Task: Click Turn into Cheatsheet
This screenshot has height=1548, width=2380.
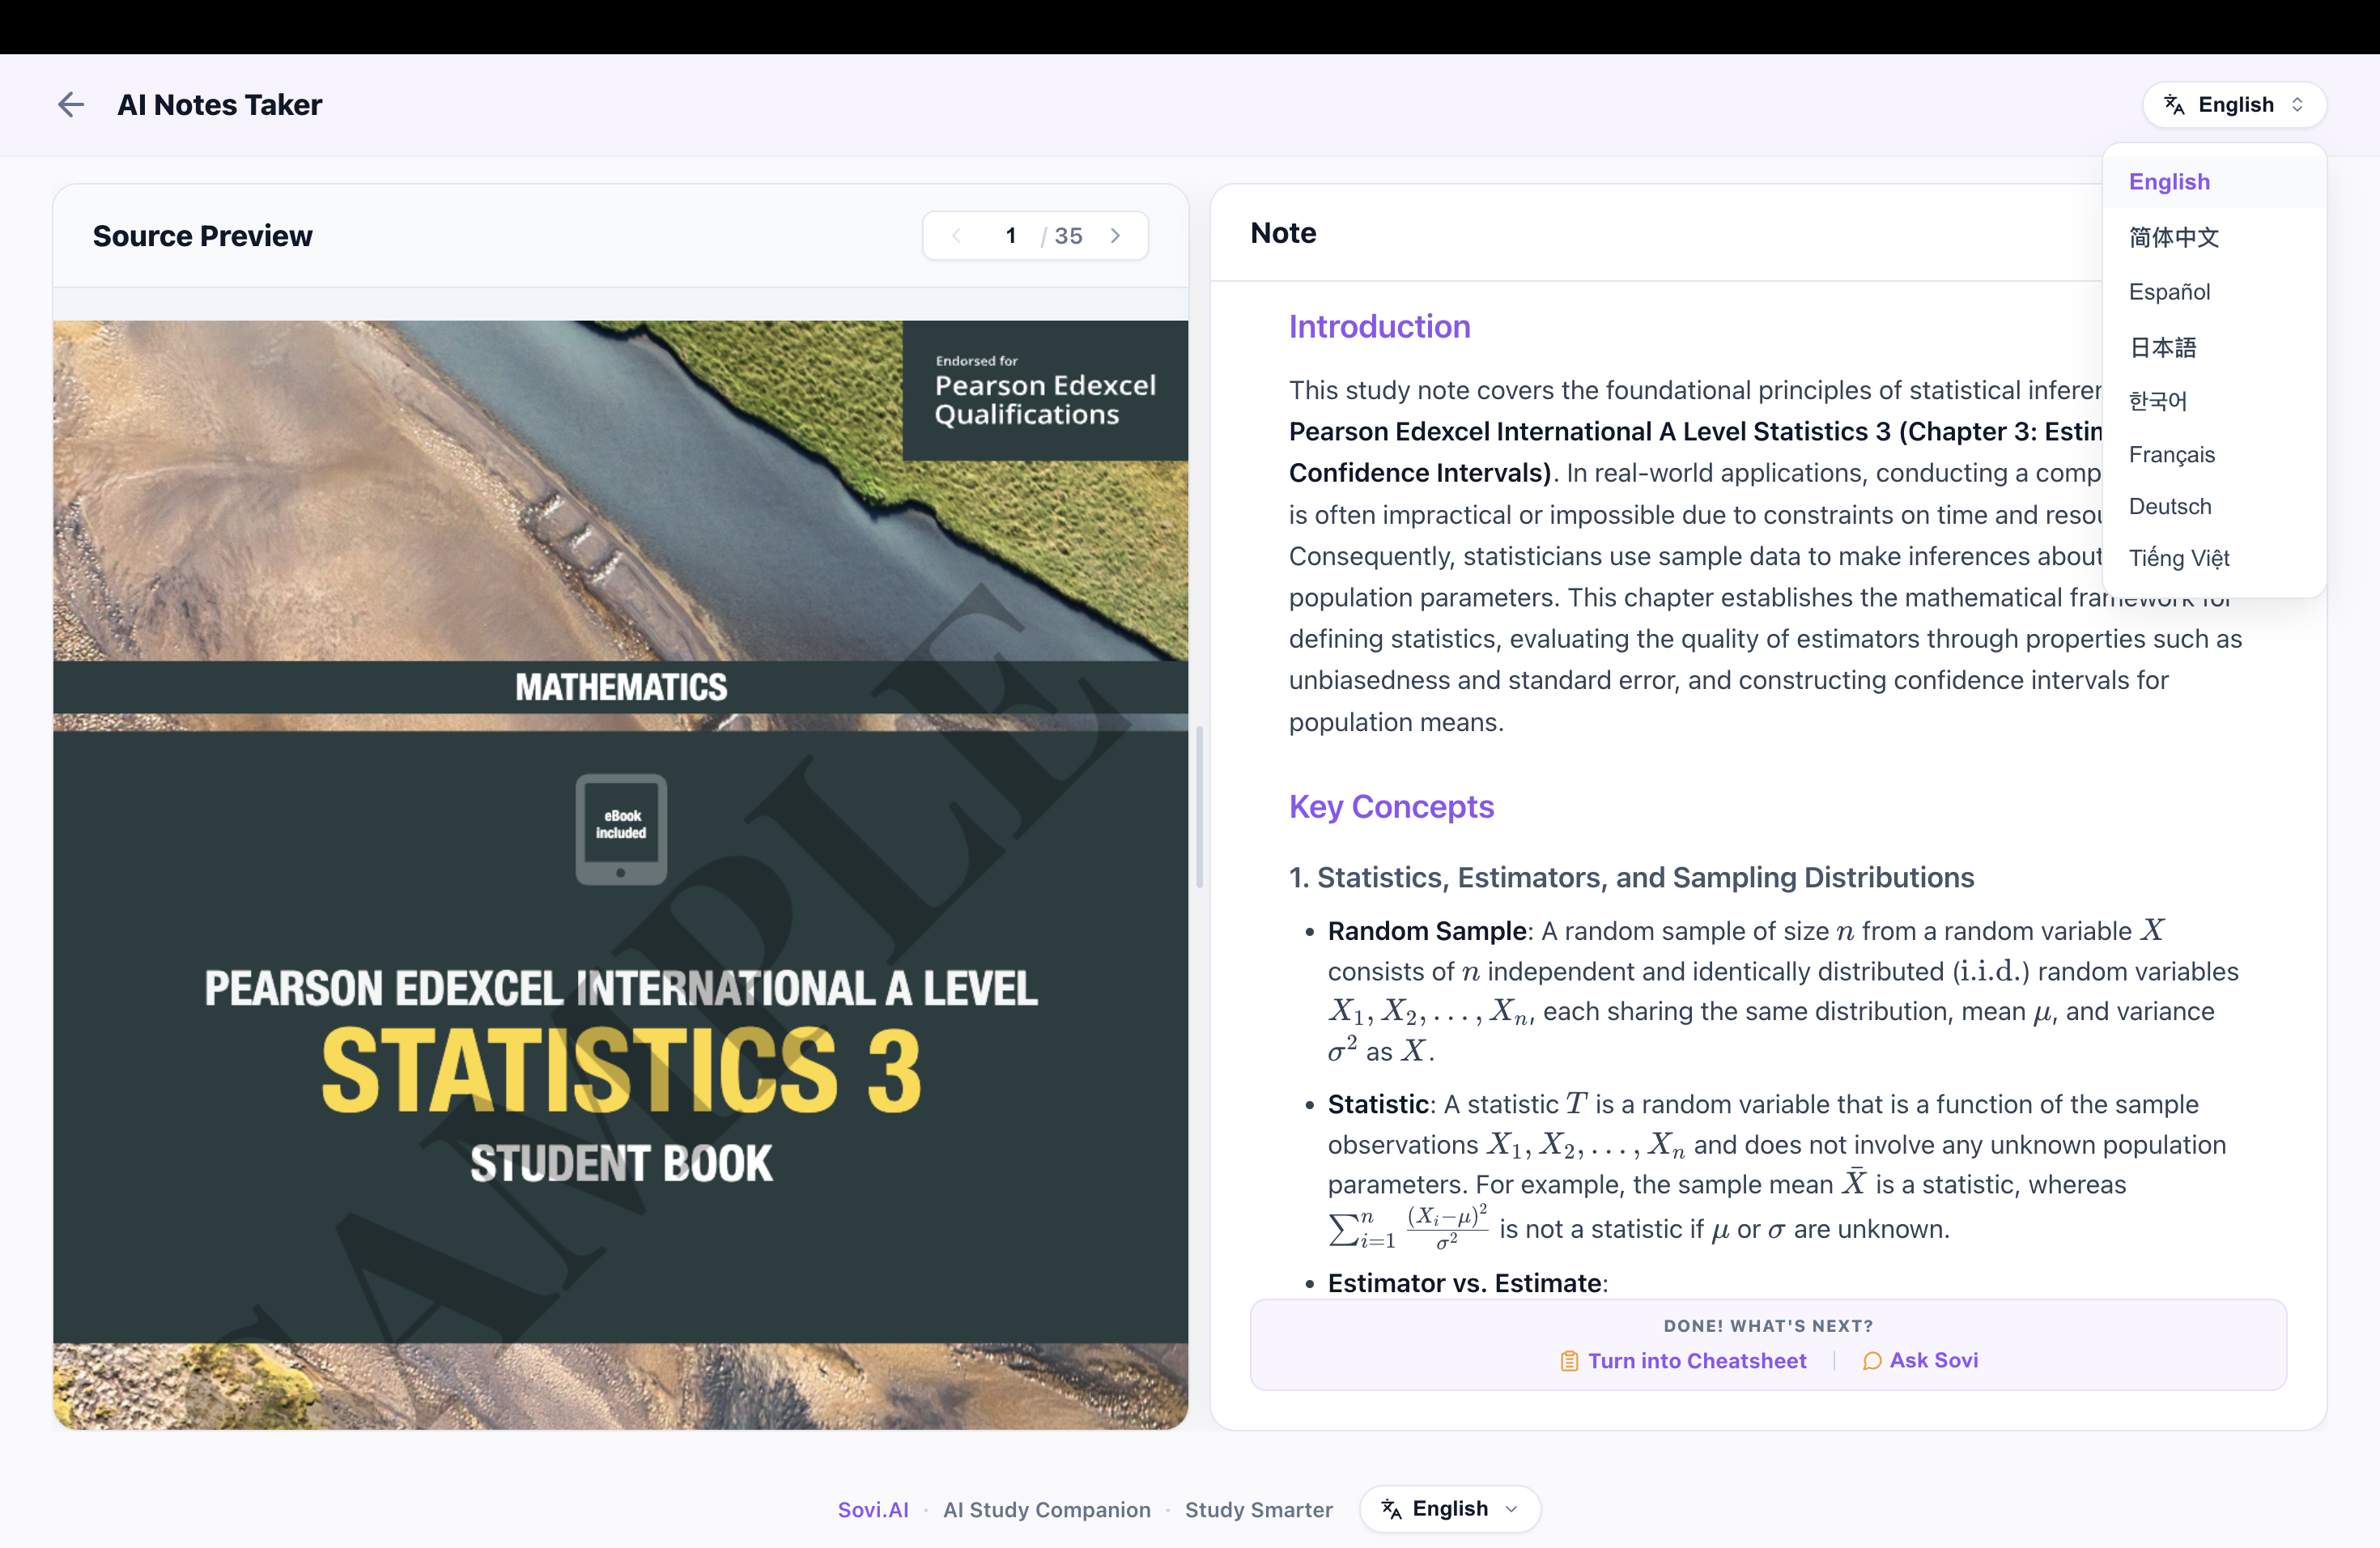Action: tap(1684, 1361)
